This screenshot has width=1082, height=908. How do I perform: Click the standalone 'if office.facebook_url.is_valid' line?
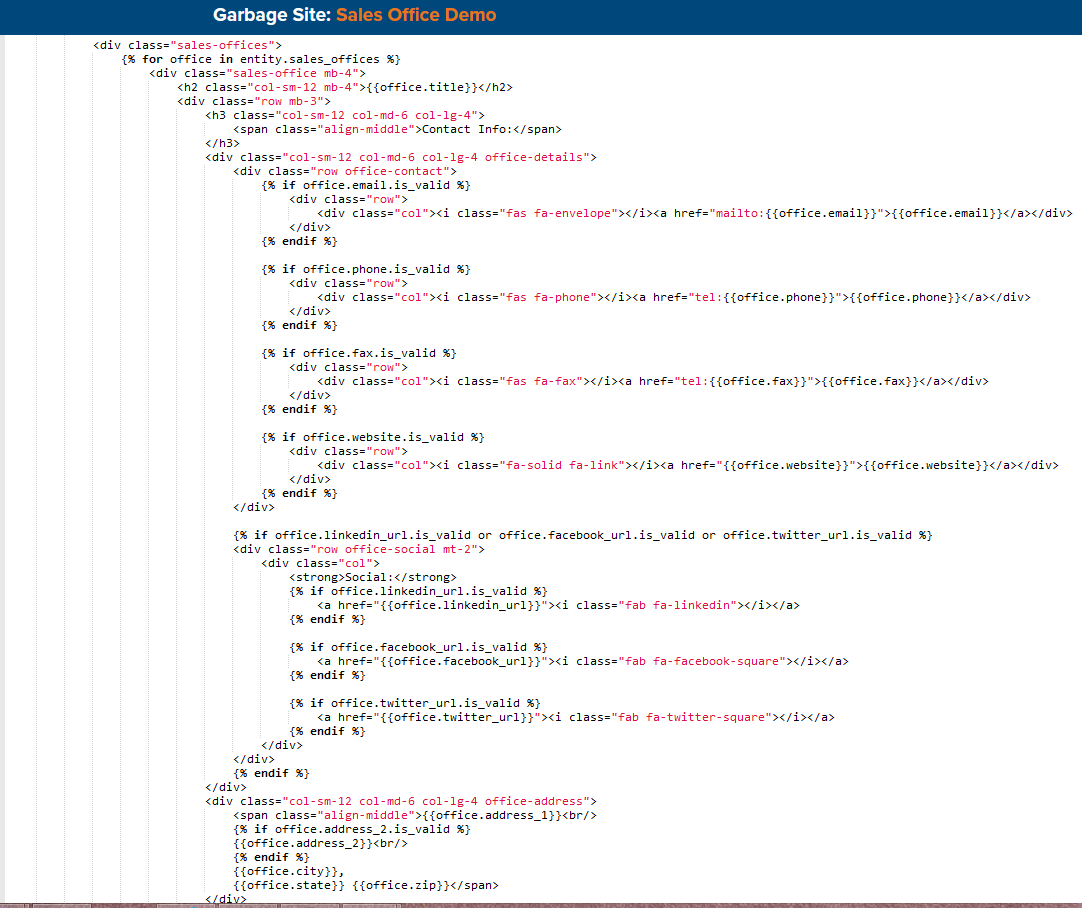418,647
